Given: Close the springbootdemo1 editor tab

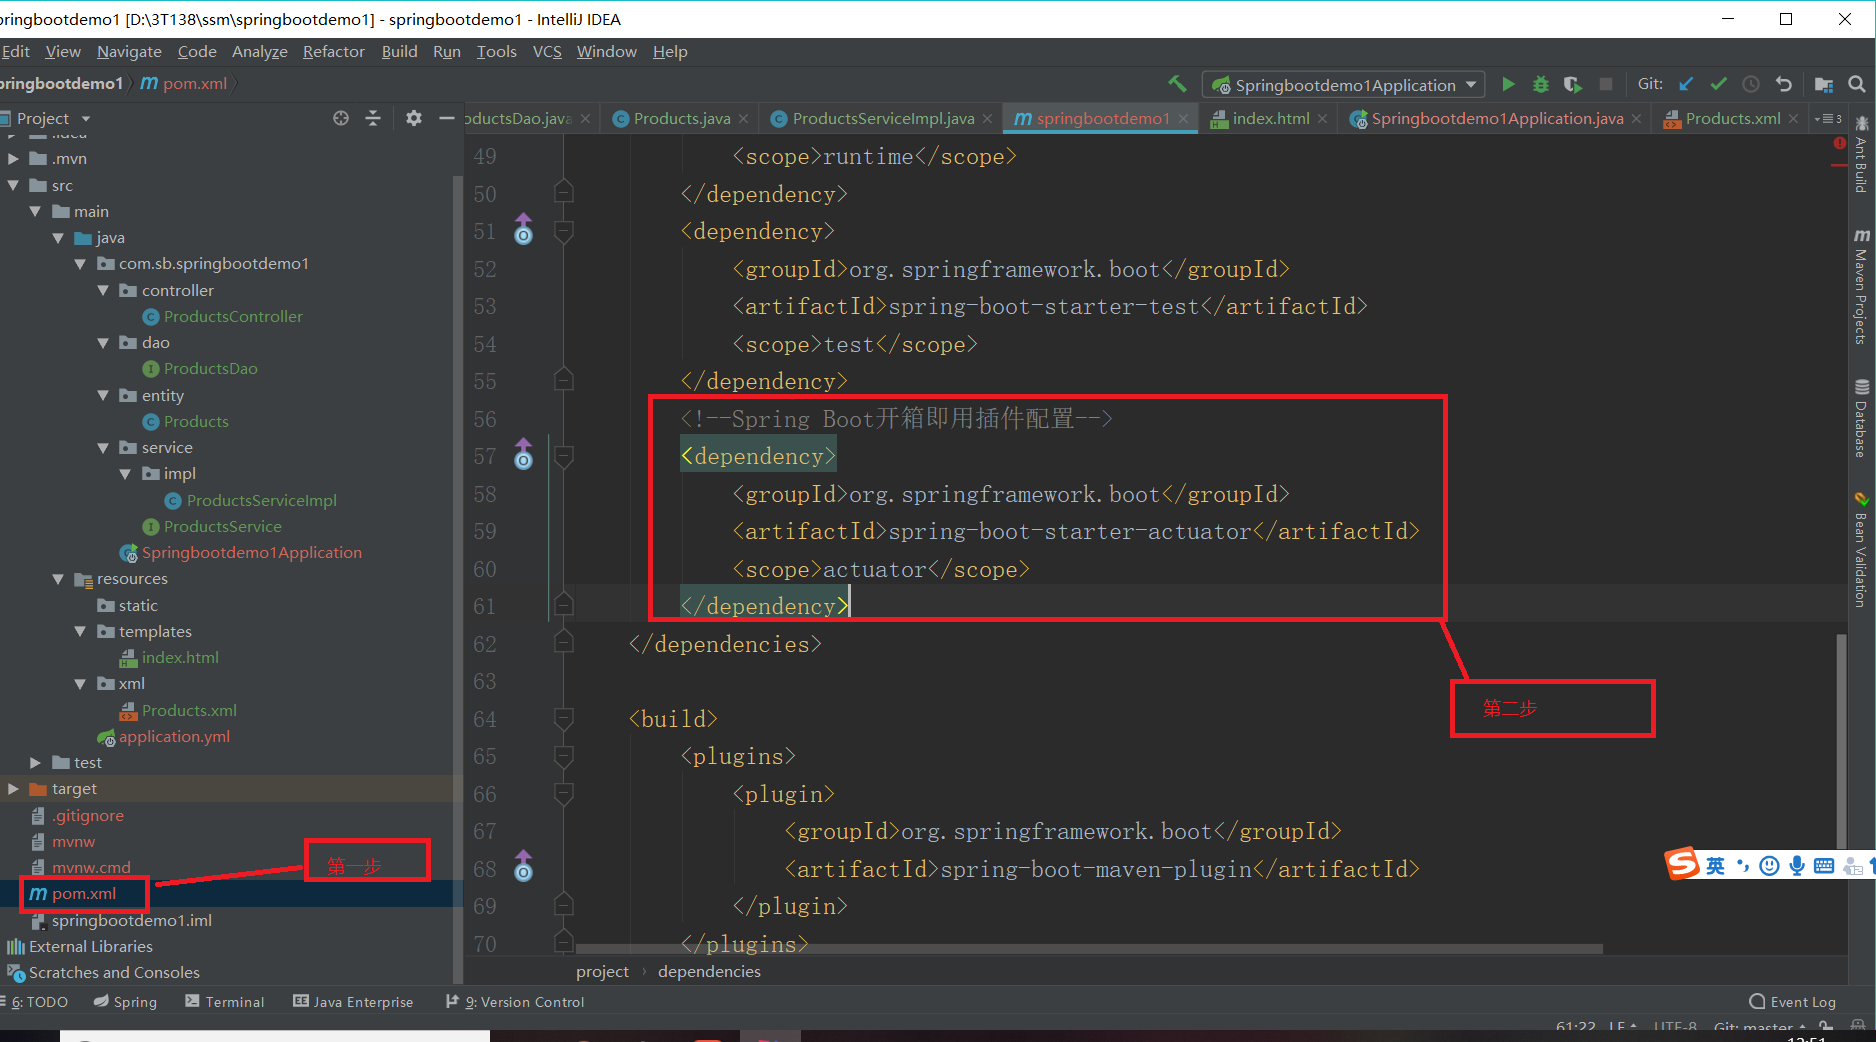Looking at the screenshot, I should [x=1184, y=118].
